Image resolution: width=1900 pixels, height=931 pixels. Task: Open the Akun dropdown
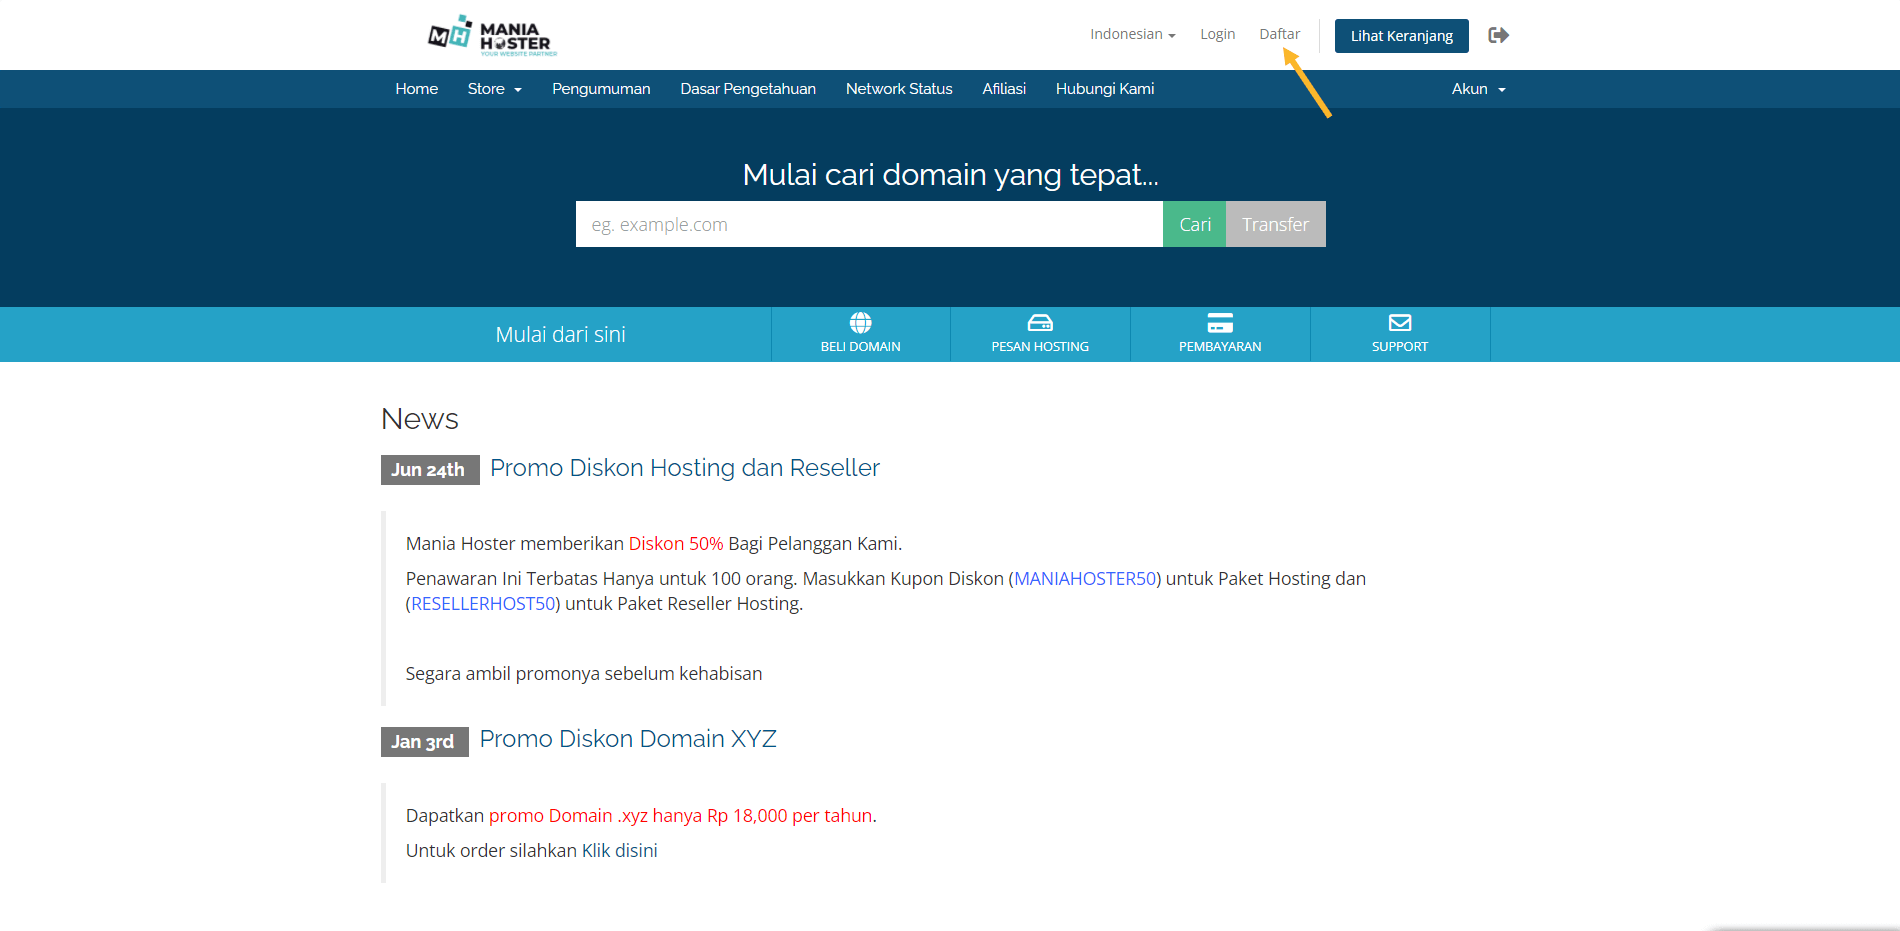point(1477,88)
